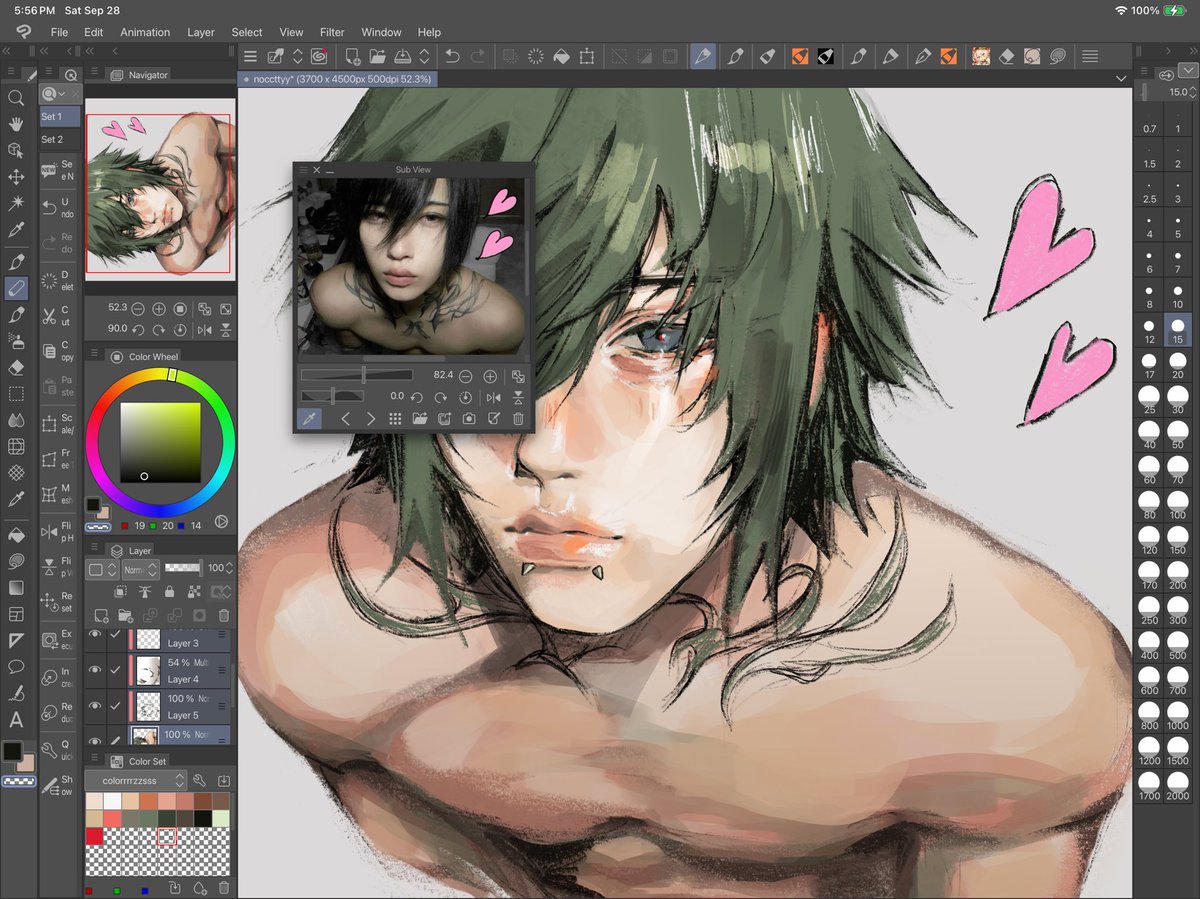
Task: Create new canvas from command bar
Action: [352, 57]
